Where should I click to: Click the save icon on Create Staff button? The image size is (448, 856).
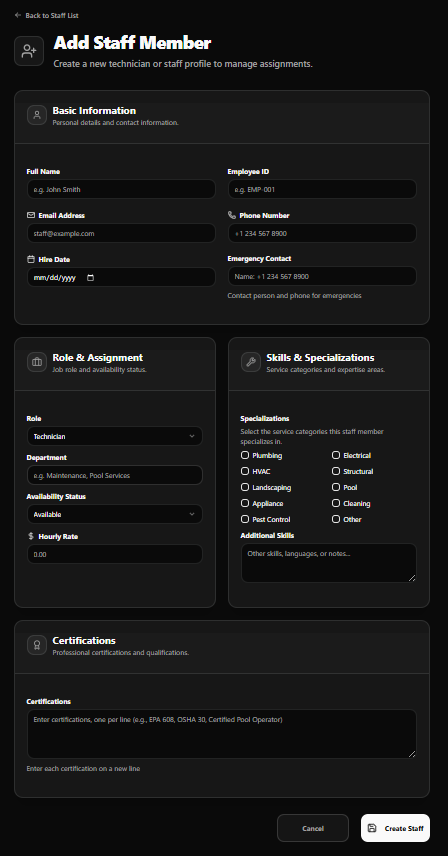pyautogui.click(x=372, y=828)
